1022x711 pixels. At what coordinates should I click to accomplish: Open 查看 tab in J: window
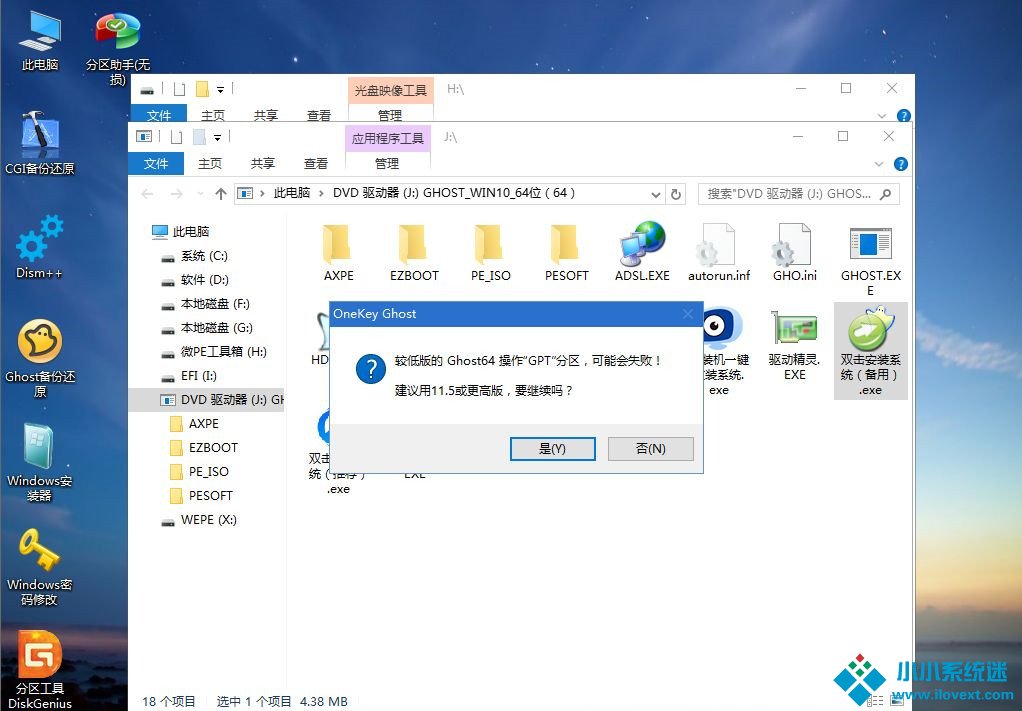pyautogui.click(x=315, y=164)
